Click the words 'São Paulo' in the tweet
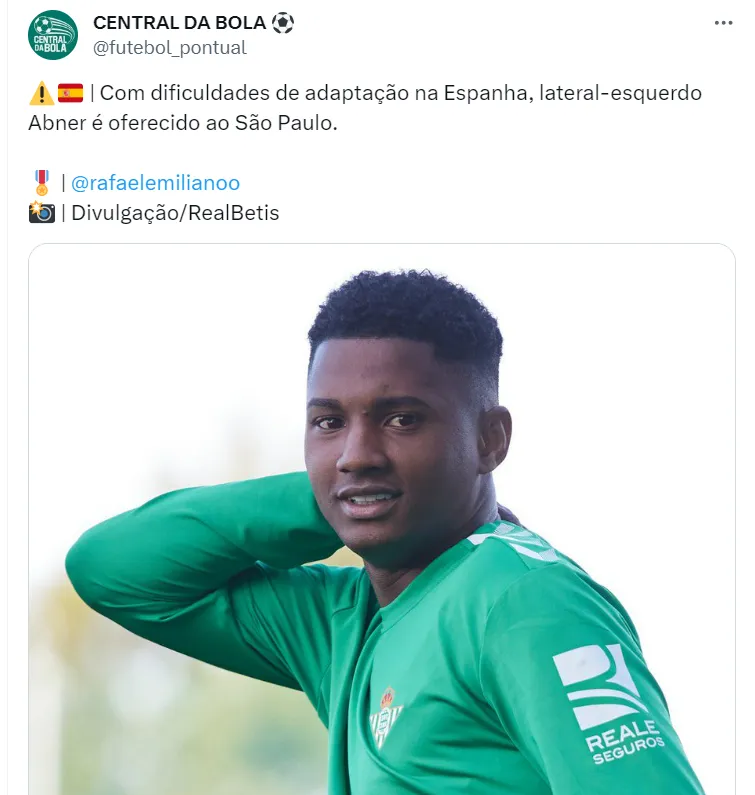 (x=284, y=123)
